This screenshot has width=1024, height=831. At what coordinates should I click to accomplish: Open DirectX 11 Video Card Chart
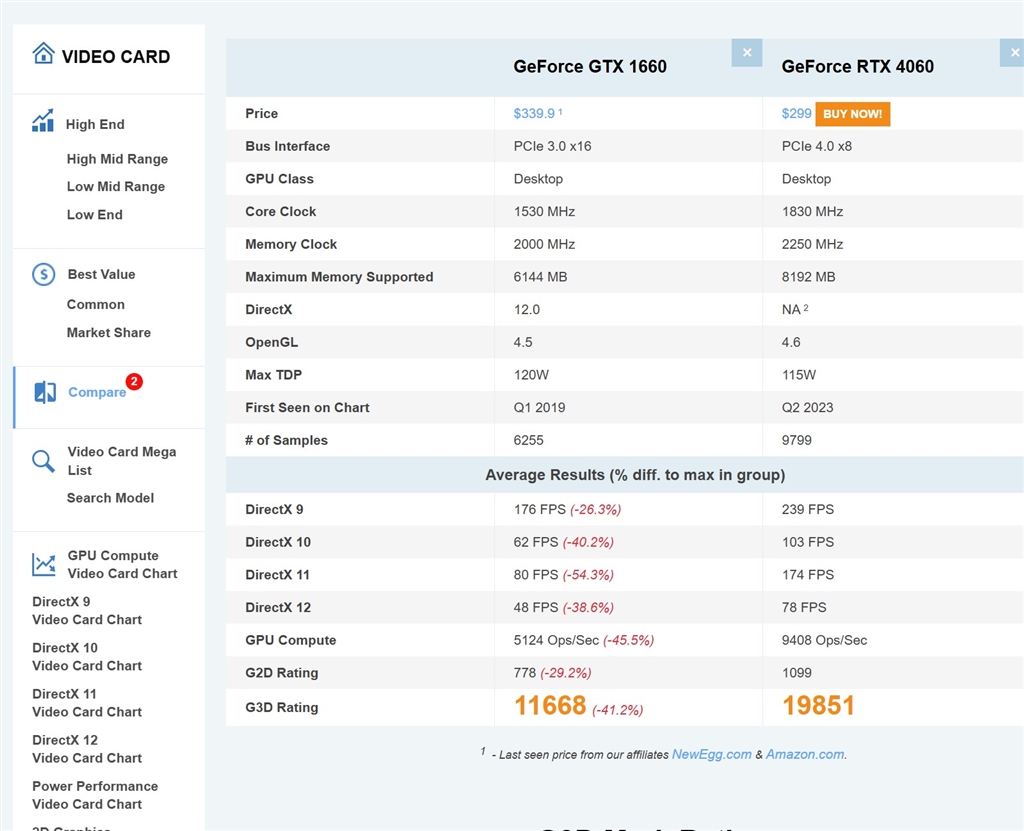(x=87, y=703)
